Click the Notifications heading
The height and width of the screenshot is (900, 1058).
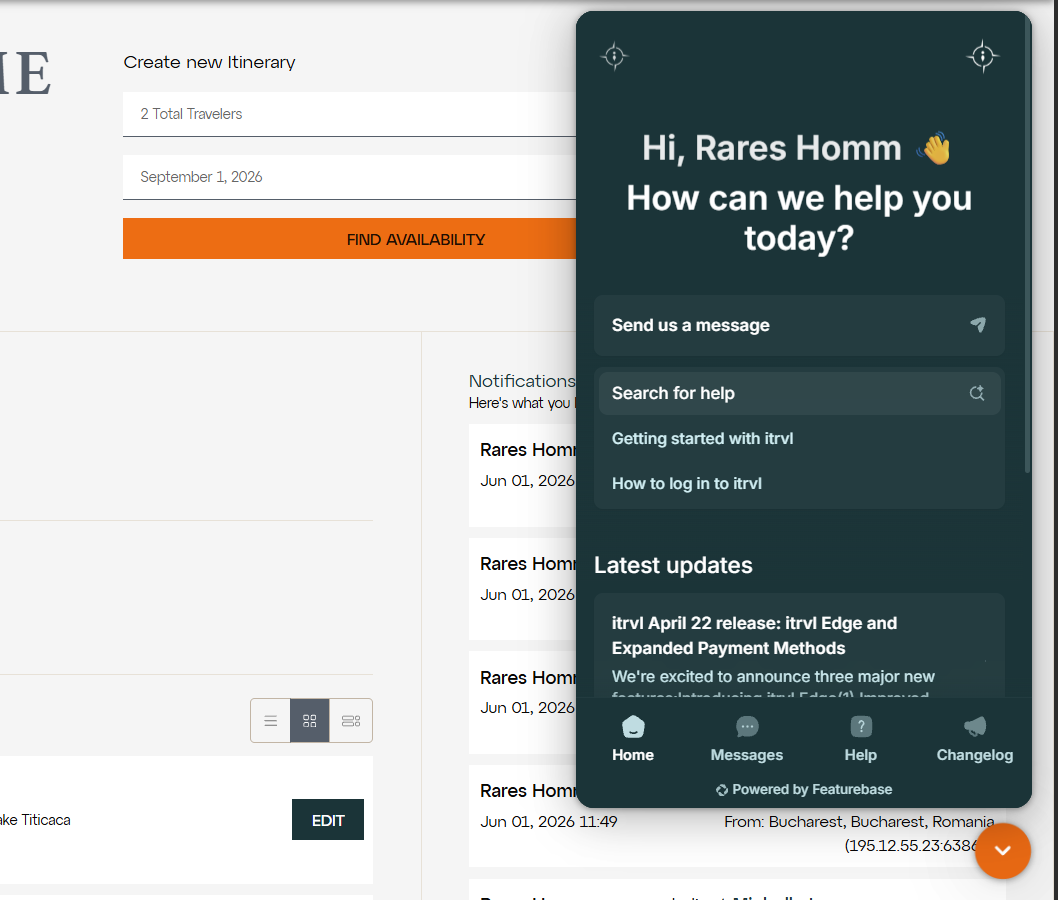pos(522,381)
